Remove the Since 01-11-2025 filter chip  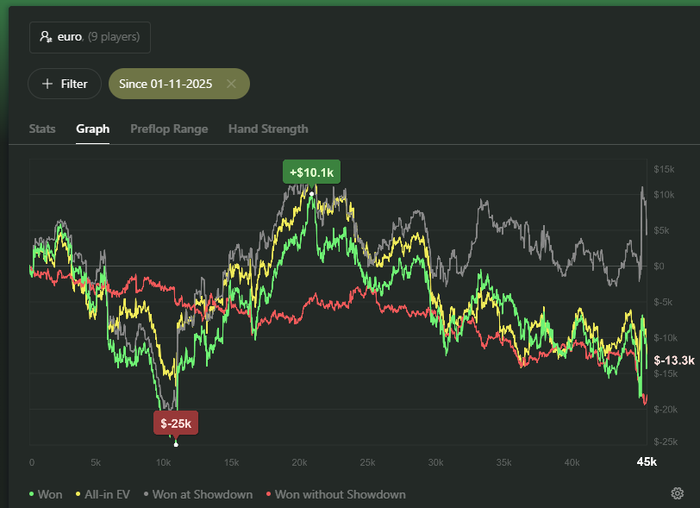pos(231,84)
